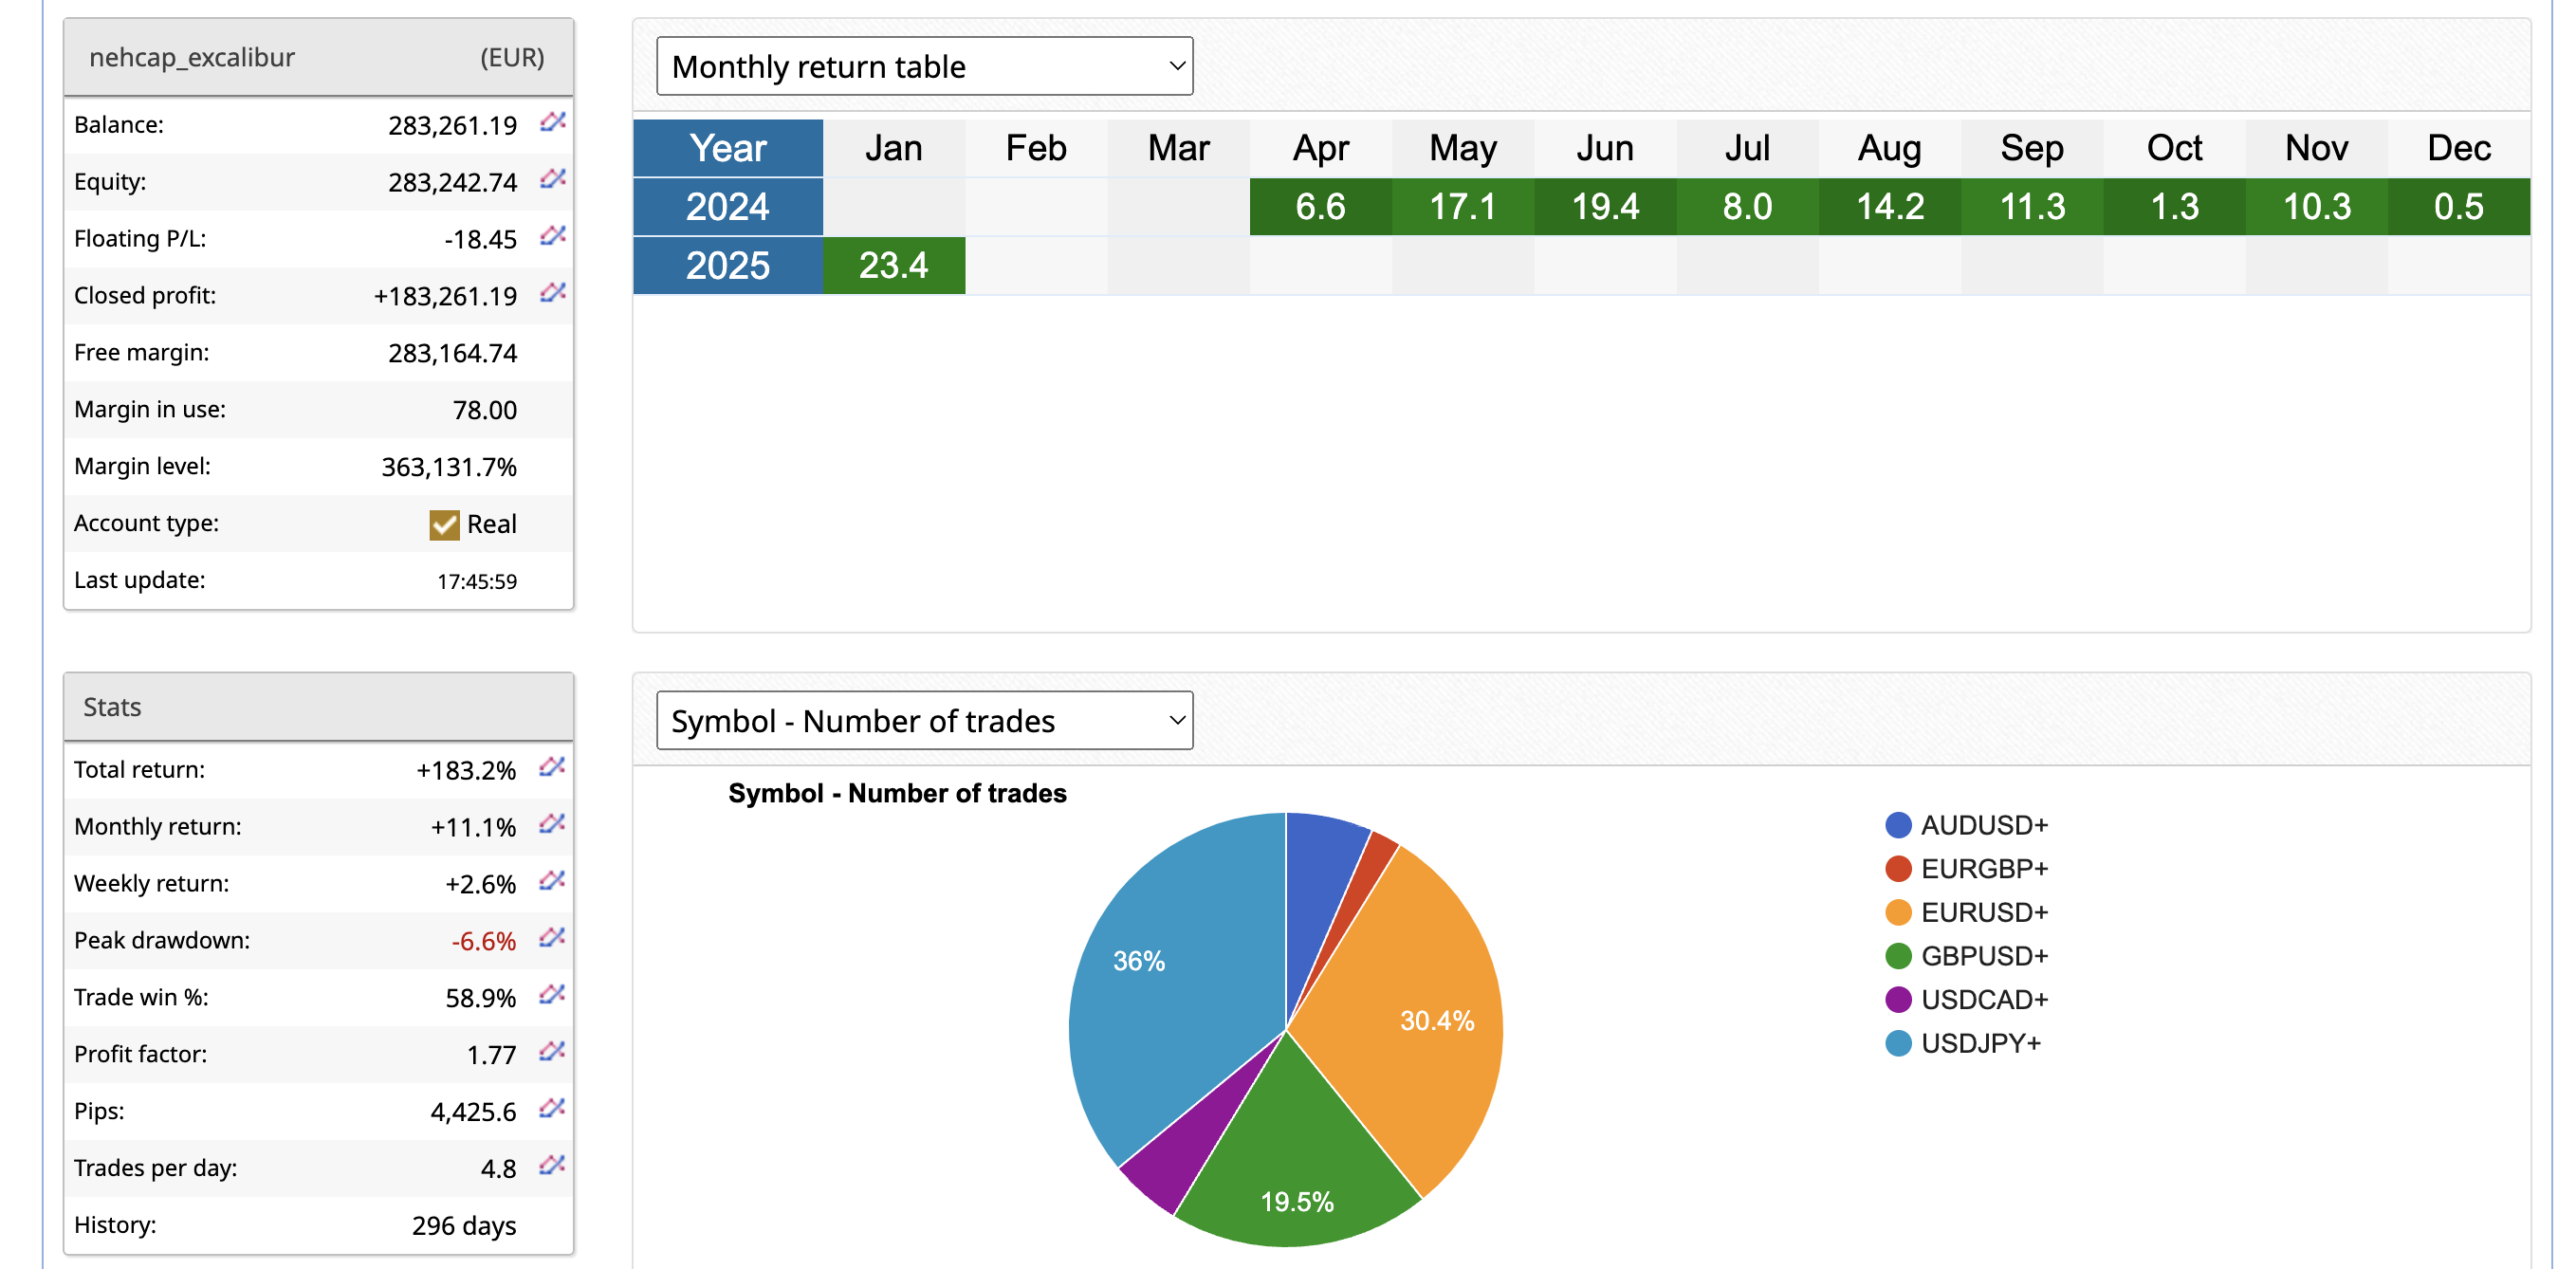Click the chart icon for Closed profit
Screen dimensions: 2576x1269
tap(552, 293)
